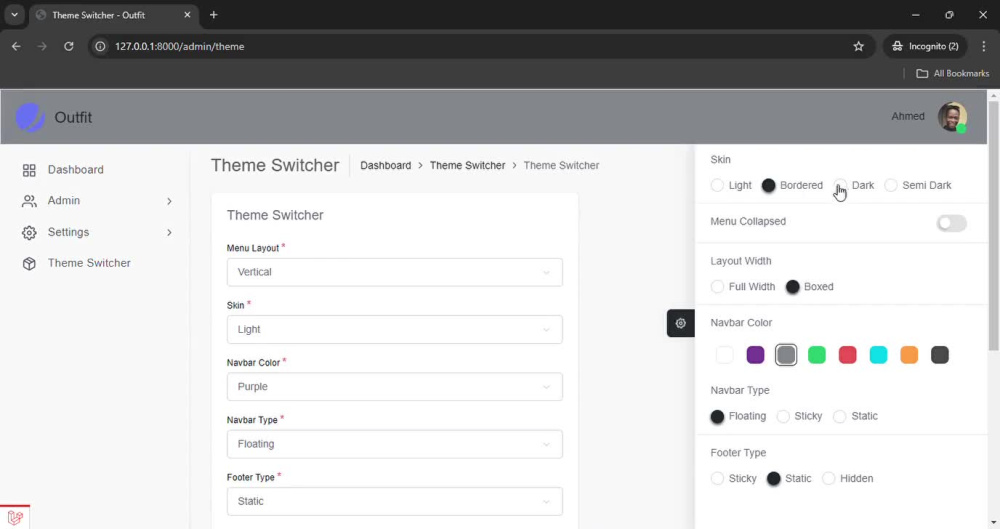
Task: Open the Footer Type dropdown
Action: [x=395, y=502]
